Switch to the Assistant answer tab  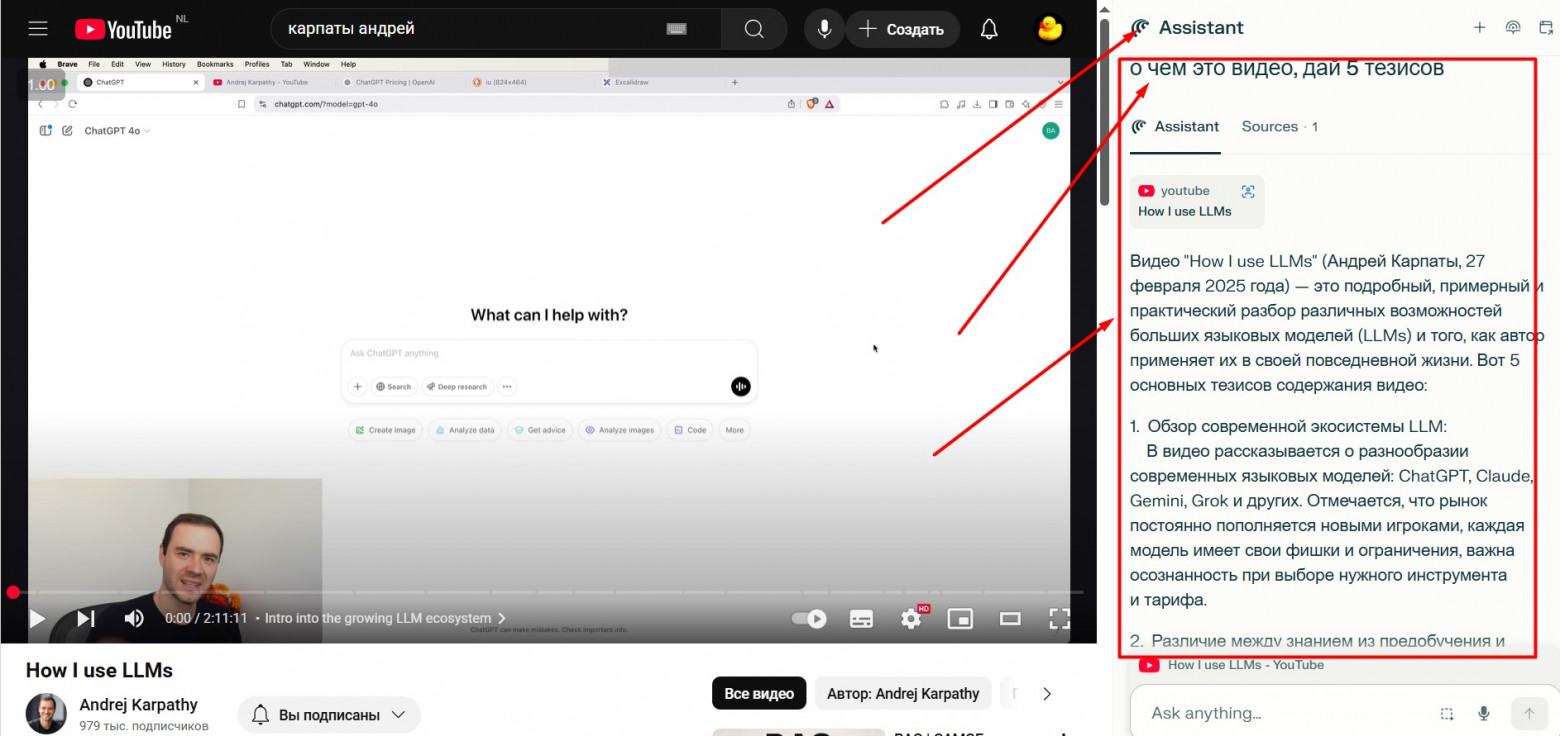pyautogui.click(x=1175, y=127)
